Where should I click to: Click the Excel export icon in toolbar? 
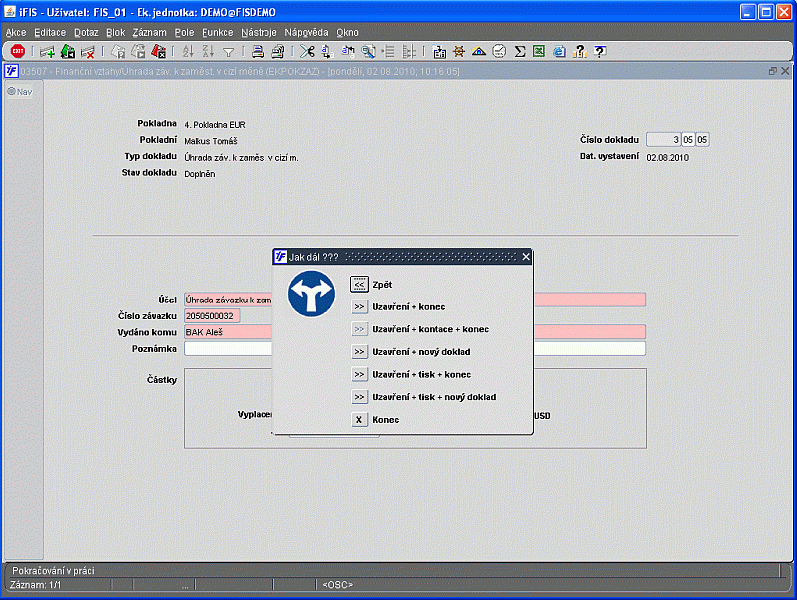539,51
